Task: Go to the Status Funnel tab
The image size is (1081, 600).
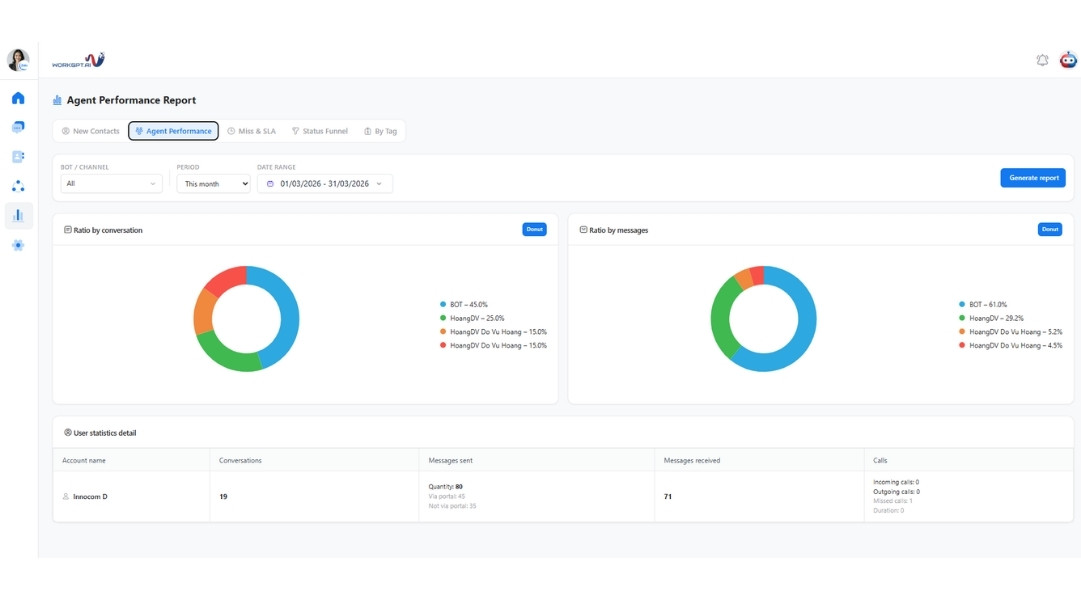Action: pyautogui.click(x=320, y=131)
